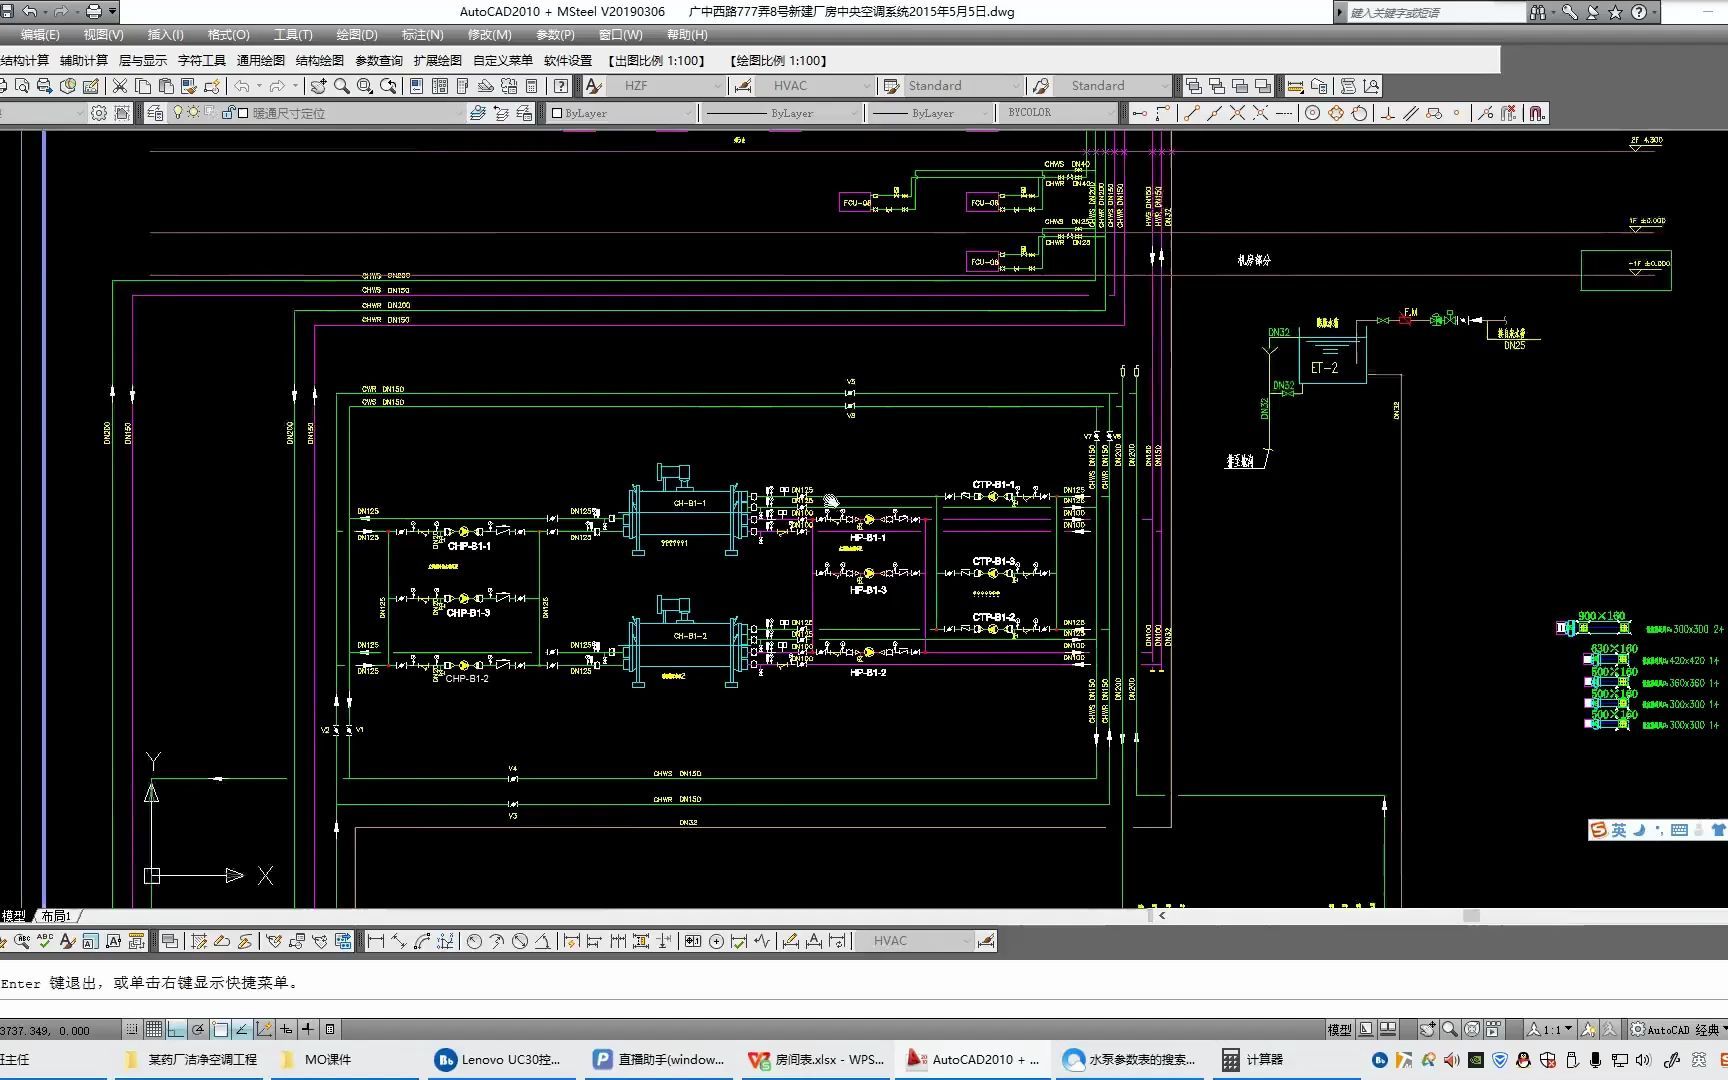Select the Linear dimension tool
This screenshot has width=1728, height=1080.
376,941
